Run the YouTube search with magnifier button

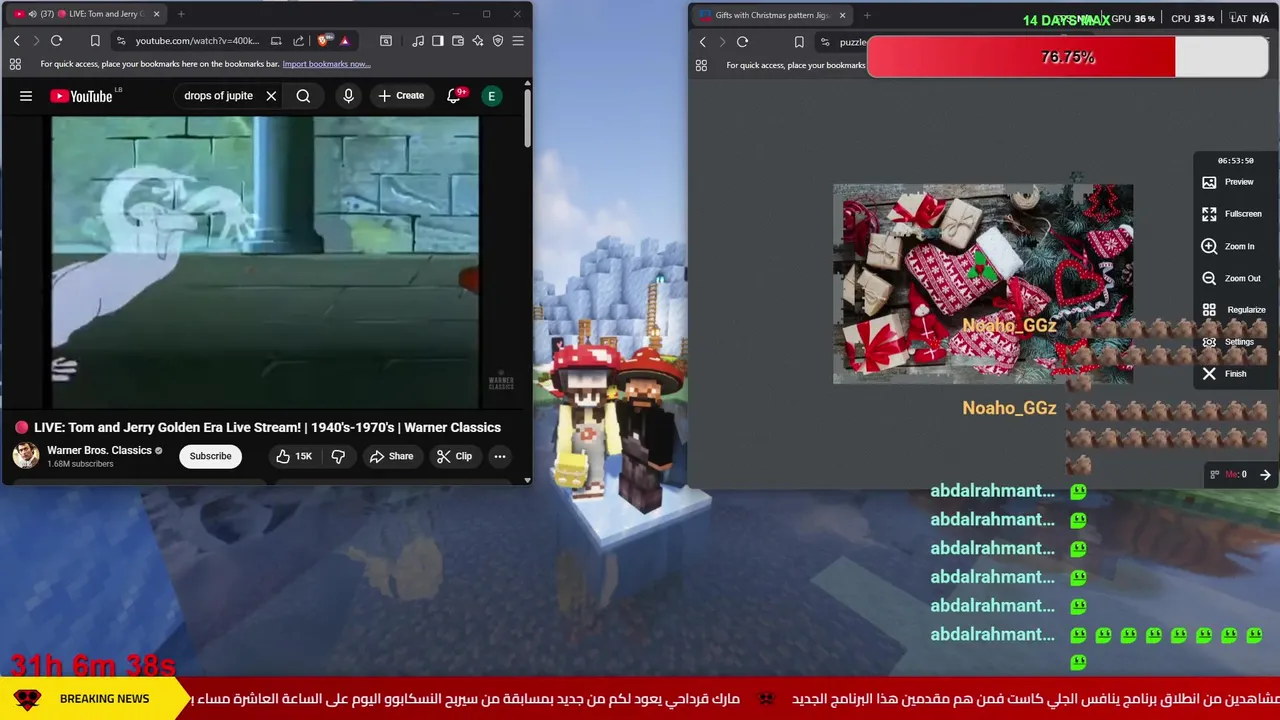[x=303, y=96]
